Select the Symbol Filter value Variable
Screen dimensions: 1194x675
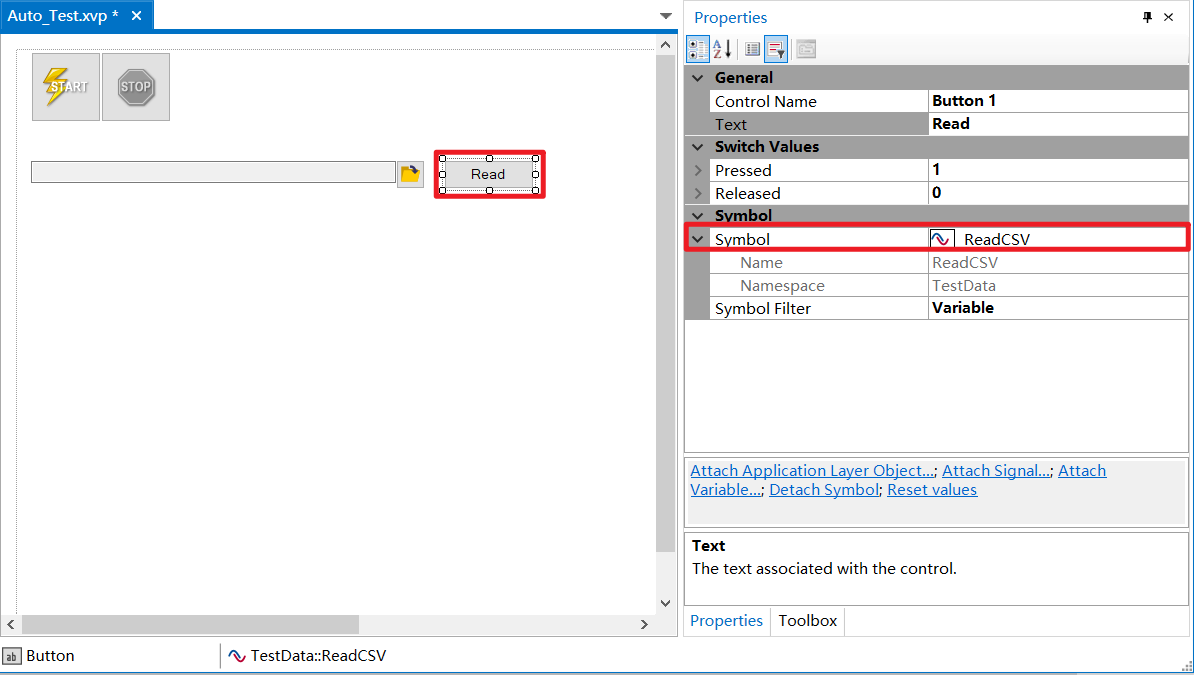[1058, 308]
